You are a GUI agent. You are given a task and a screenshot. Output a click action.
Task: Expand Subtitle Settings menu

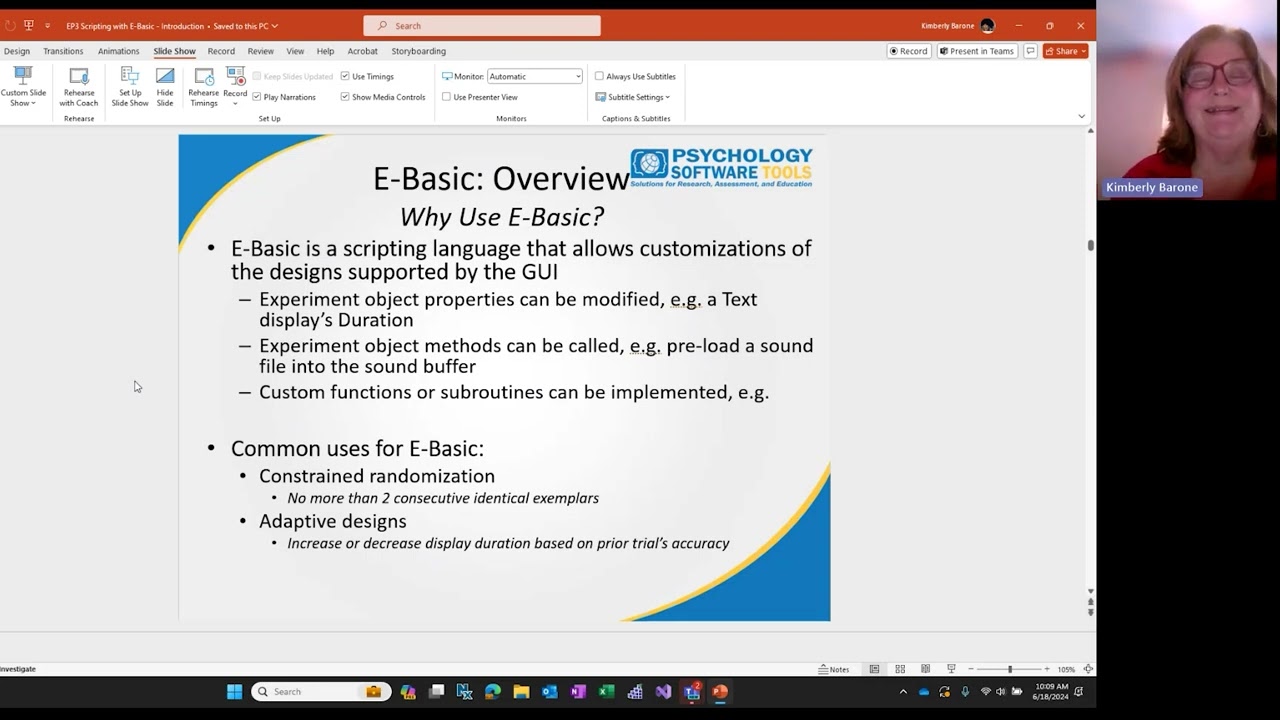(633, 97)
